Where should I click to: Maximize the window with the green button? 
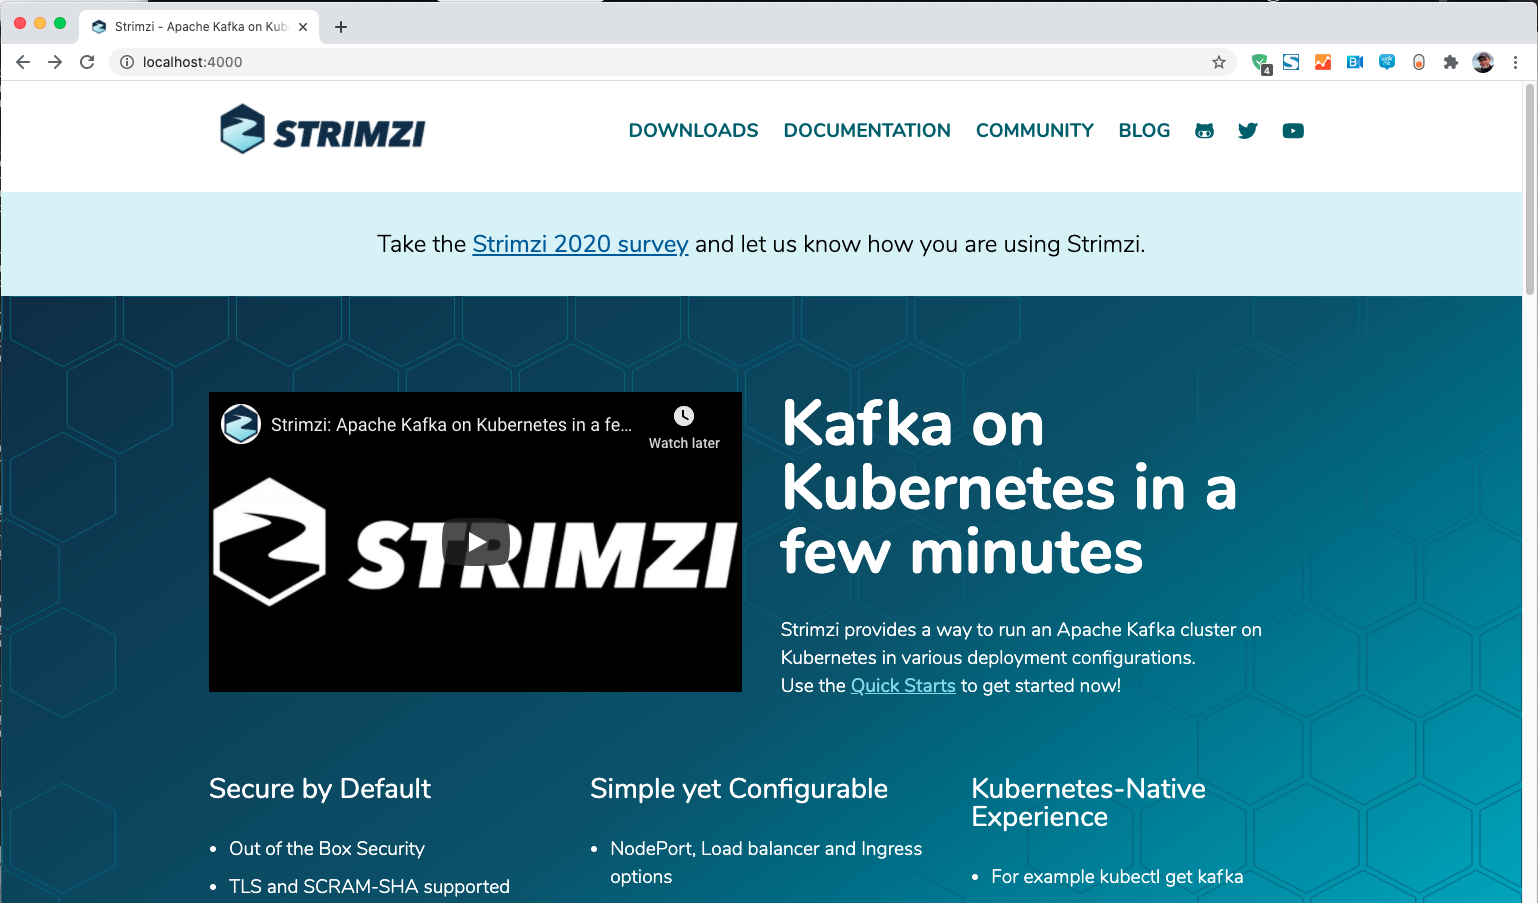point(60,23)
